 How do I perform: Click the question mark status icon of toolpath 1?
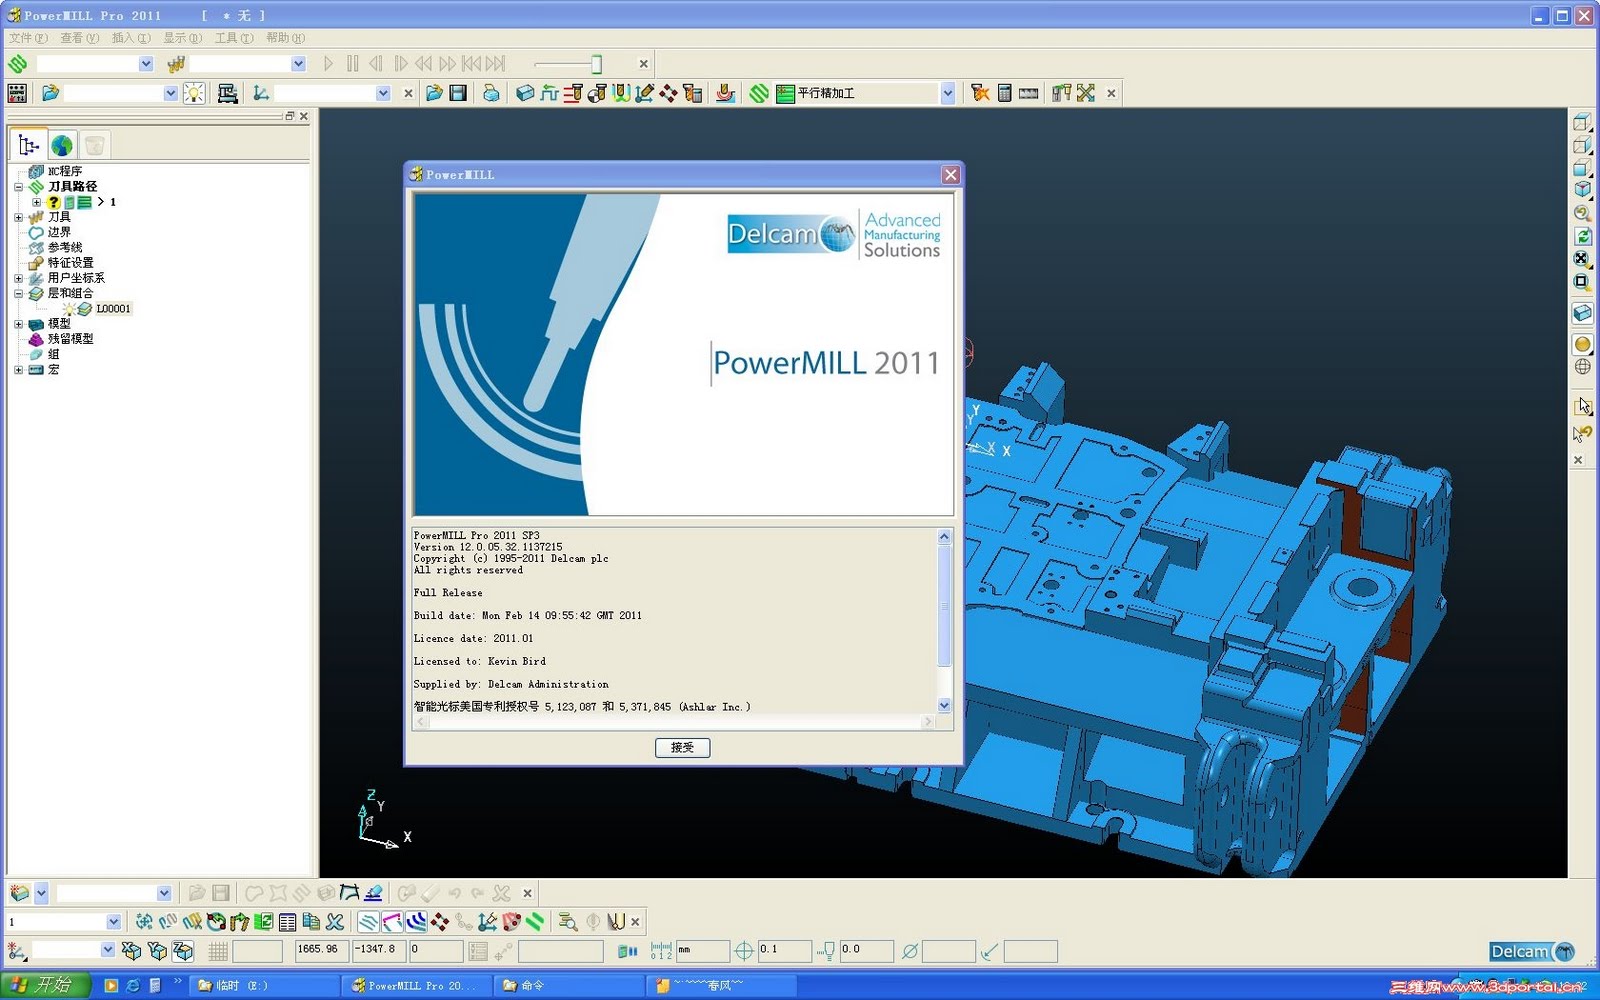tap(54, 202)
